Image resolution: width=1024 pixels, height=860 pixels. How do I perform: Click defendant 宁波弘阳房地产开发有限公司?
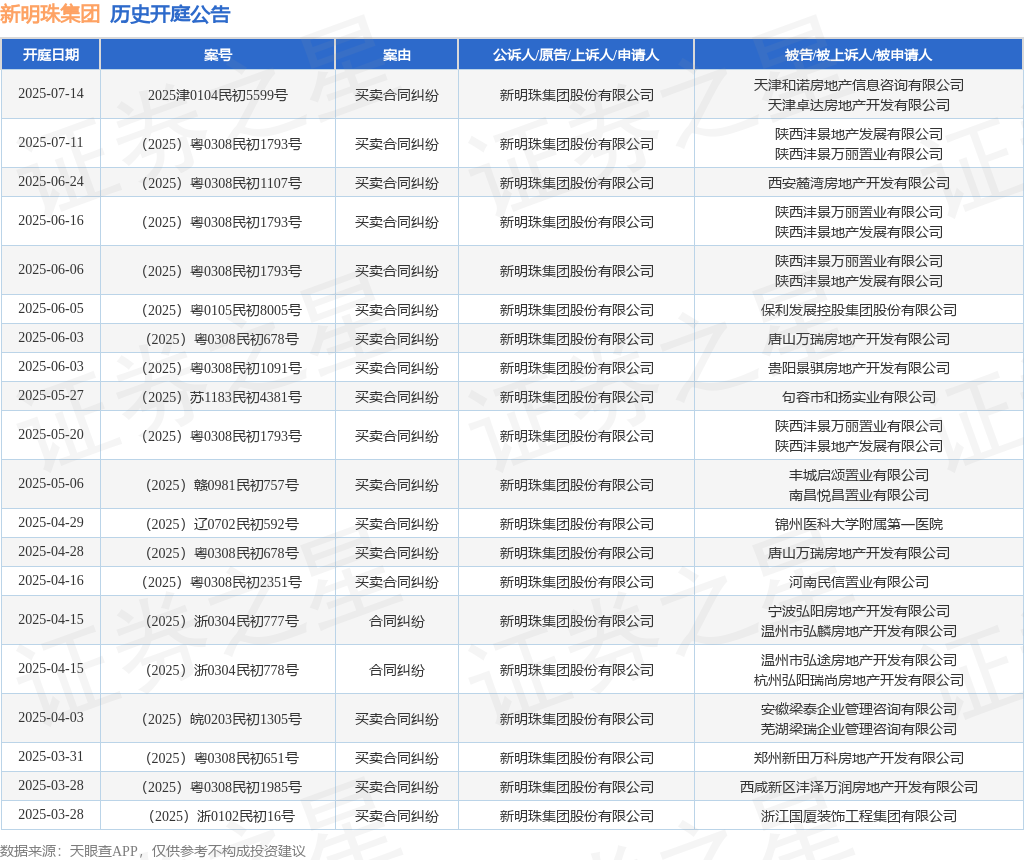(858, 611)
